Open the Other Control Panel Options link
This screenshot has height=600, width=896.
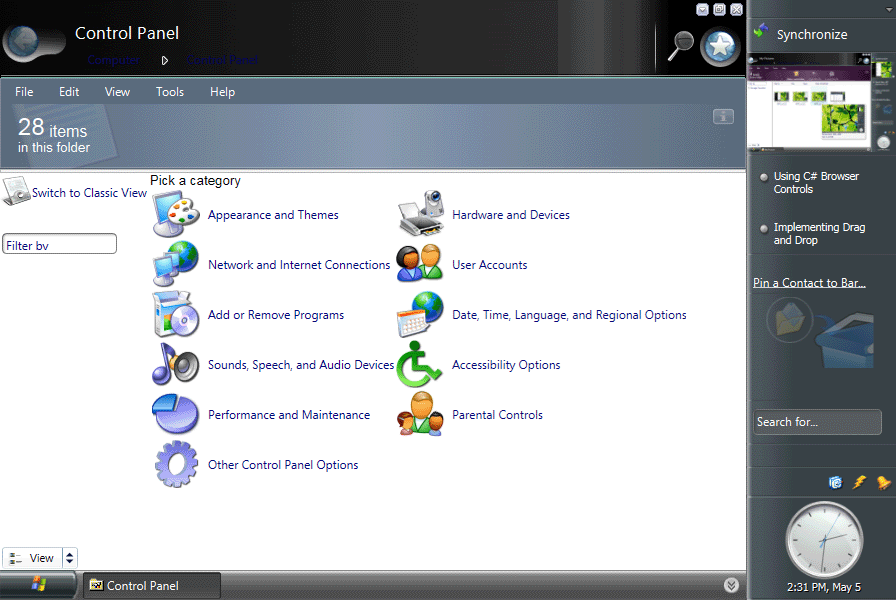pyautogui.click(x=283, y=465)
